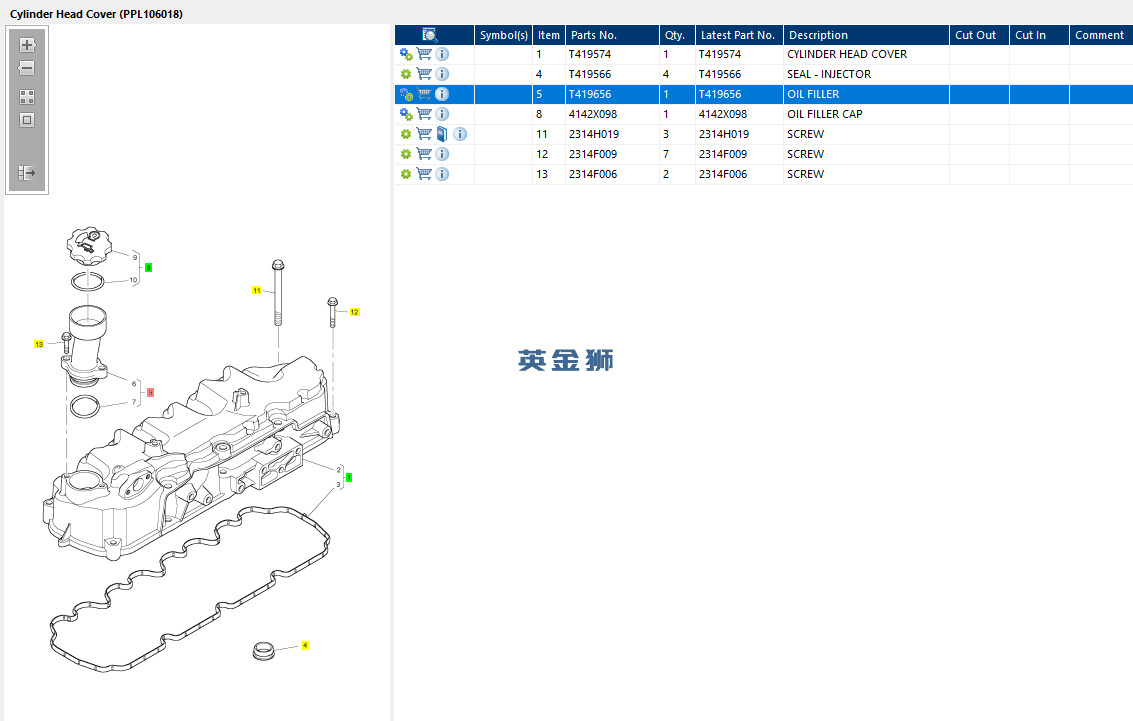
Task: Click gear icon on SCREW 2314F006 row
Action: 406,174
